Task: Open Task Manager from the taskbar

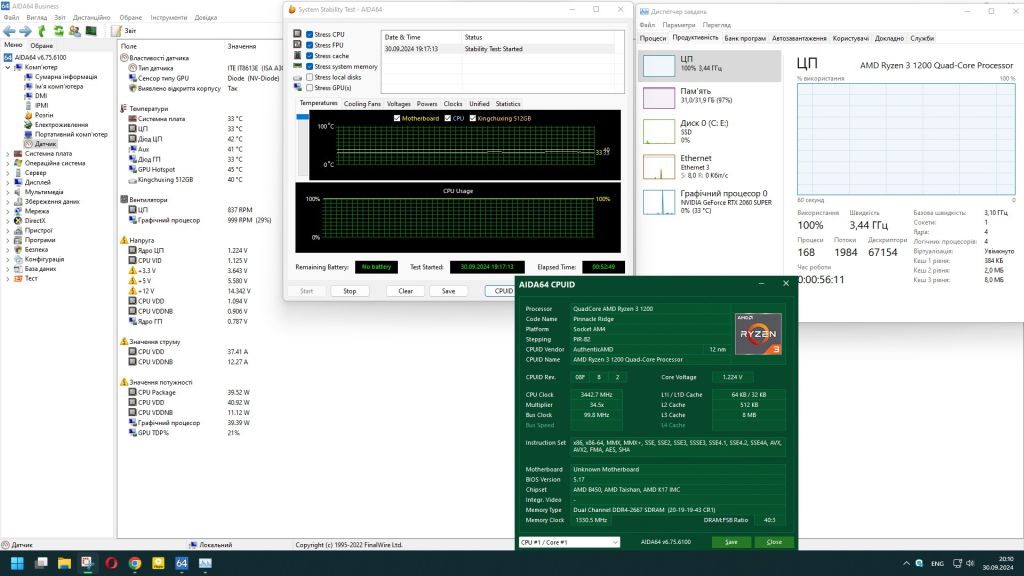Action: coord(205,563)
